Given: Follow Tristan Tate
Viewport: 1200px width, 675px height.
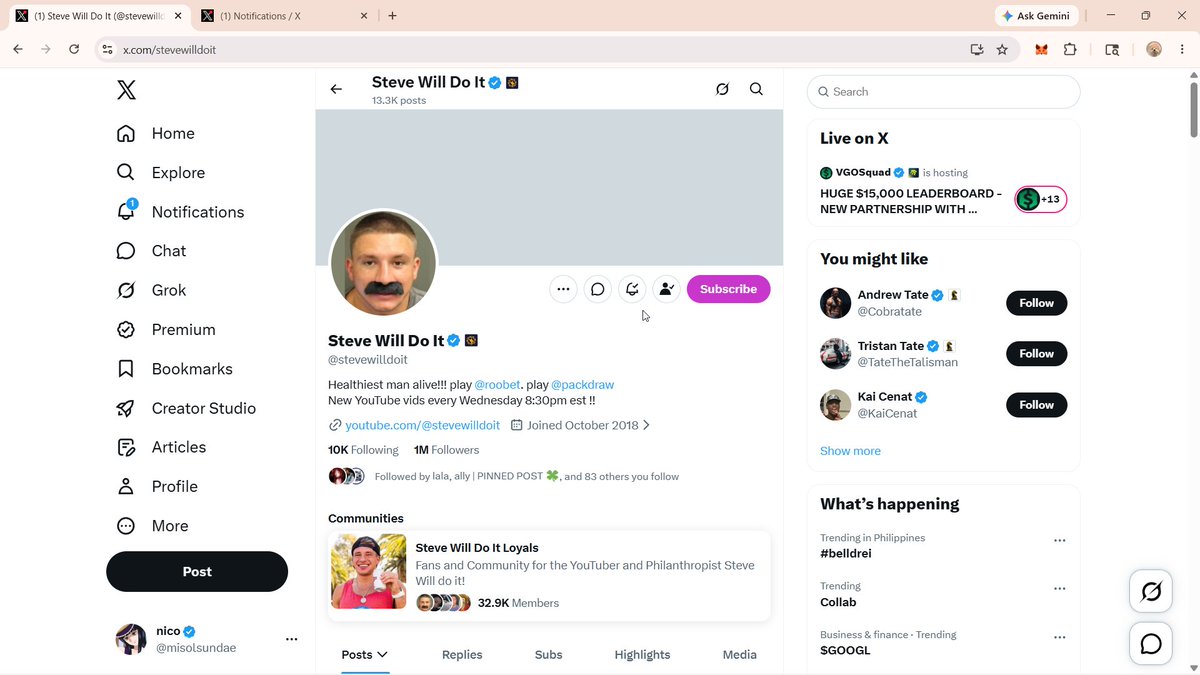Looking at the screenshot, I should coord(1036,354).
